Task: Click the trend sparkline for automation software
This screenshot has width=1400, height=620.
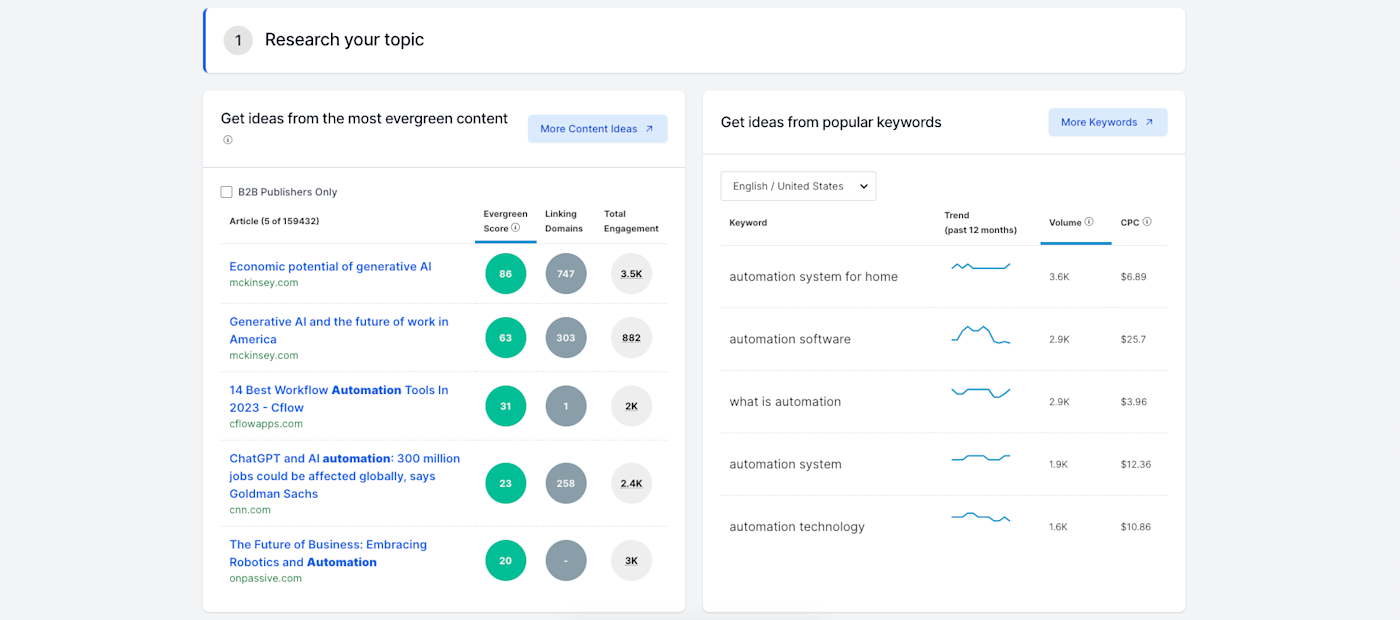Action: pos(980,336)
